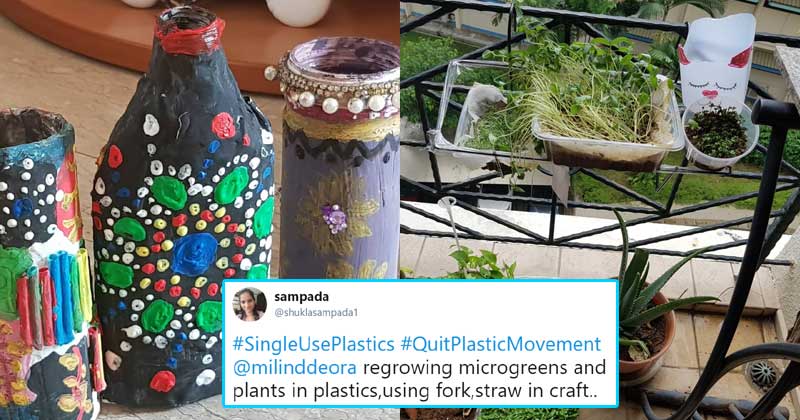This screenshot has width=800, height=420.
Task: Follow the #SingleUsePlastics hashtag
Action: pos(313,344)
